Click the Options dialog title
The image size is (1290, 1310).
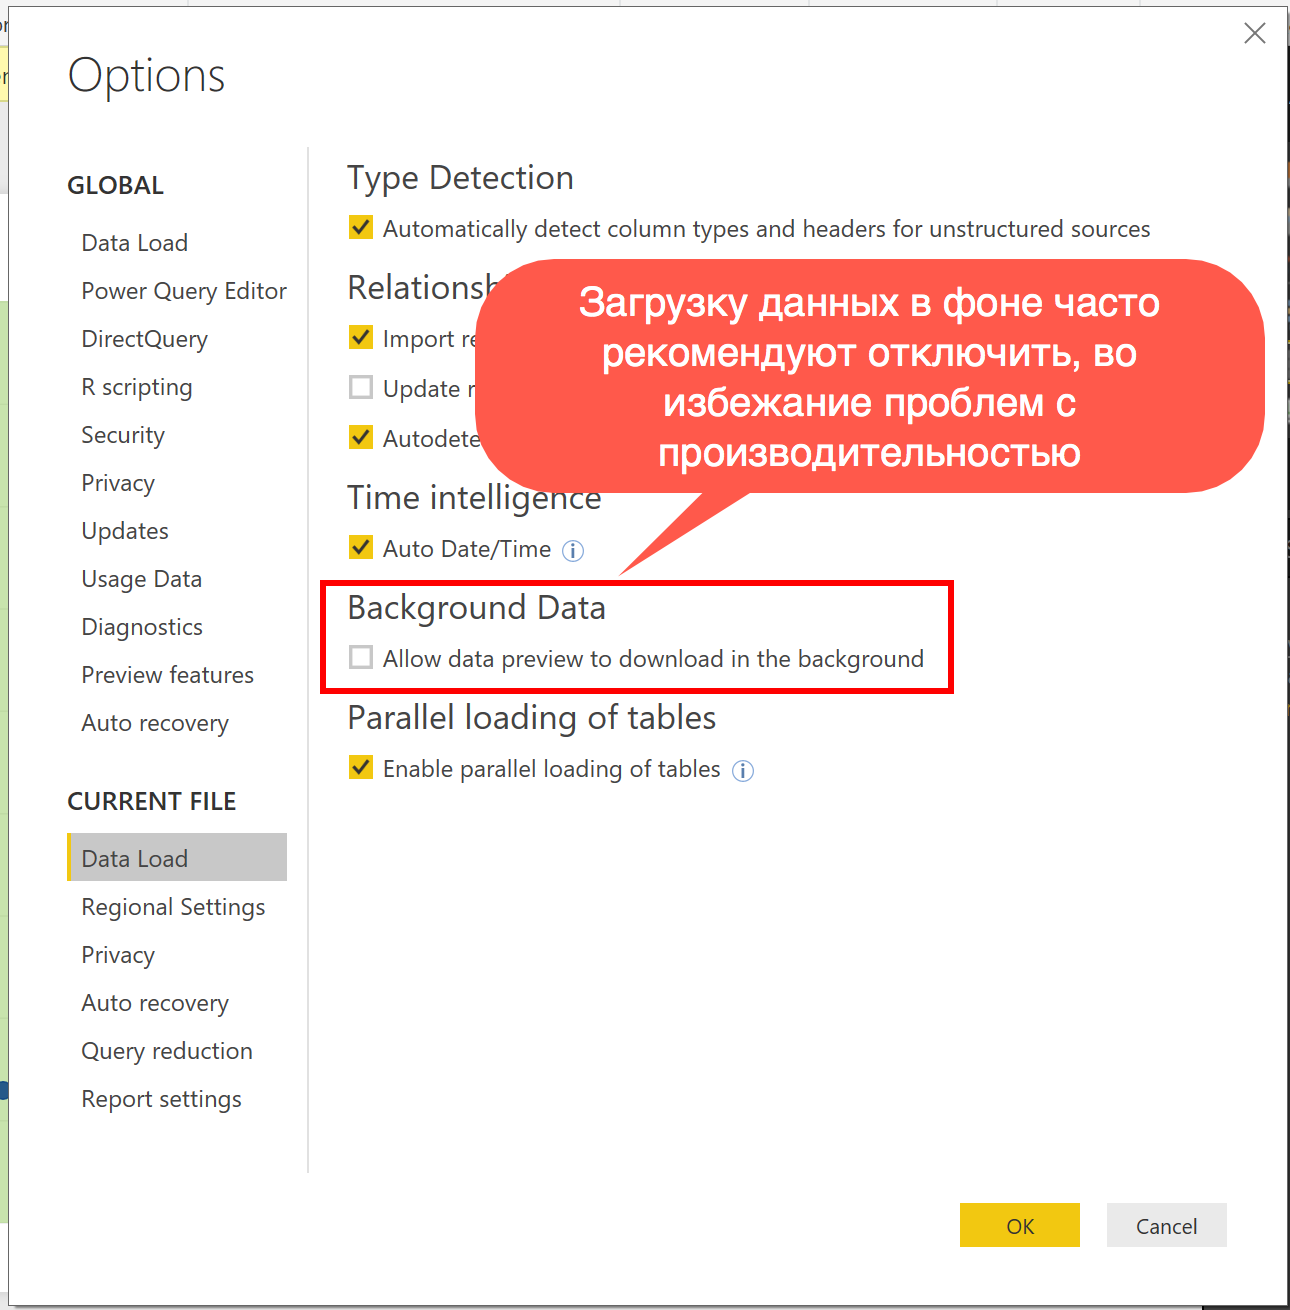point(147,75)
